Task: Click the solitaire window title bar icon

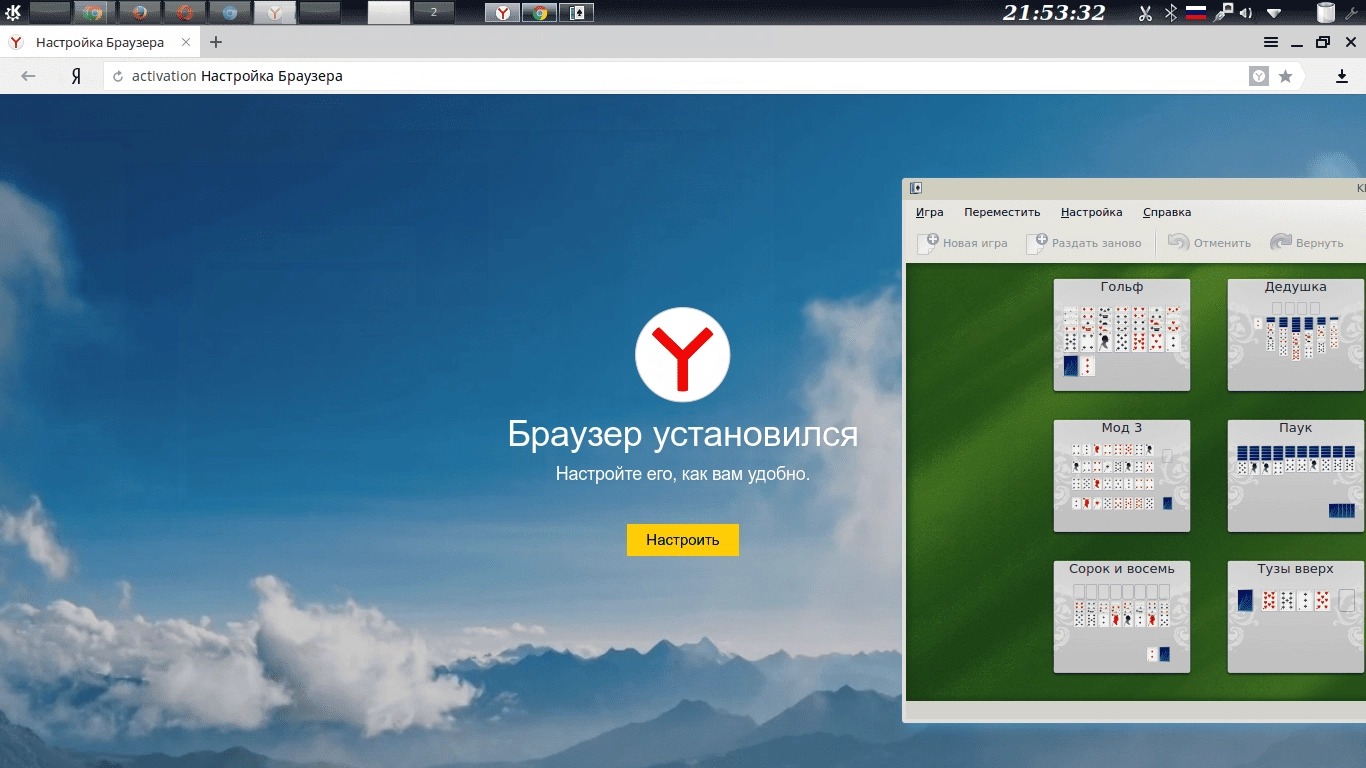Action: (x=916, y=188)
